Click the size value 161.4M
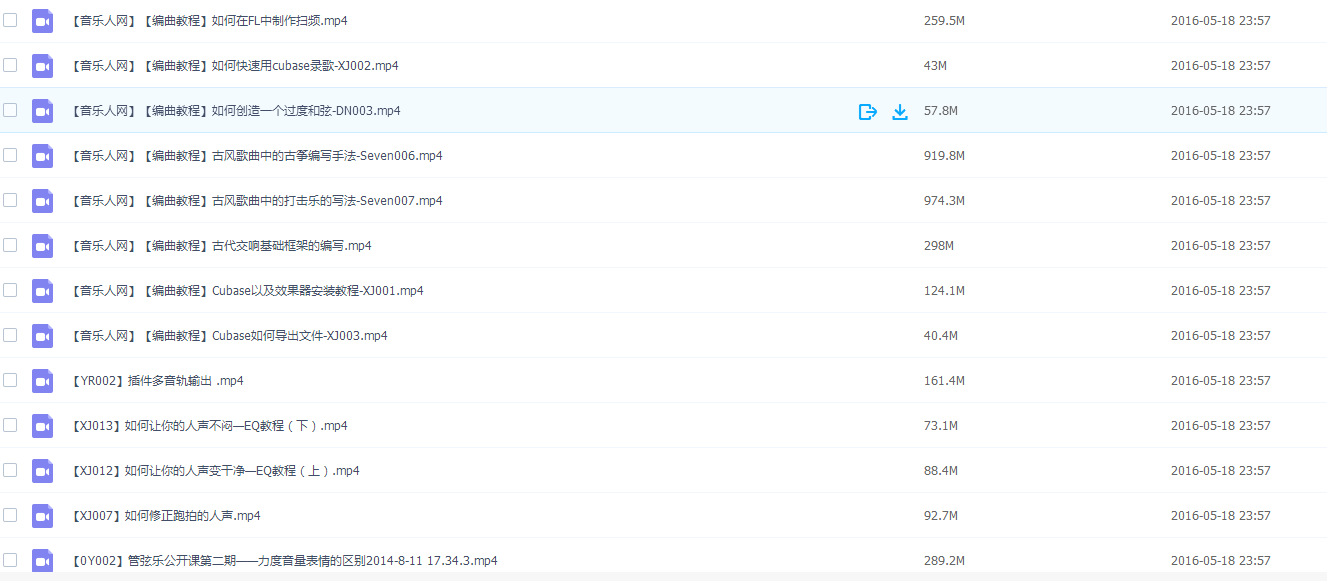The width and height of the screenshot is (1327, 581). (x=944, y=381)
